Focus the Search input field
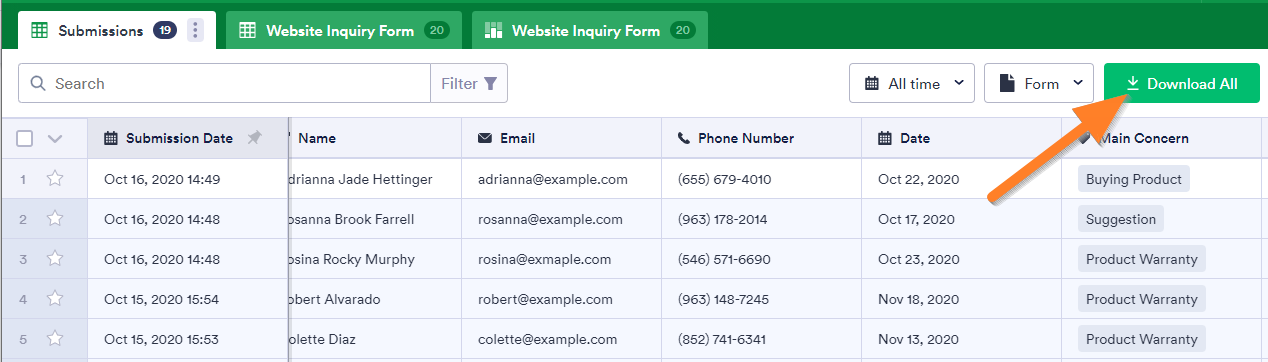 241,84
